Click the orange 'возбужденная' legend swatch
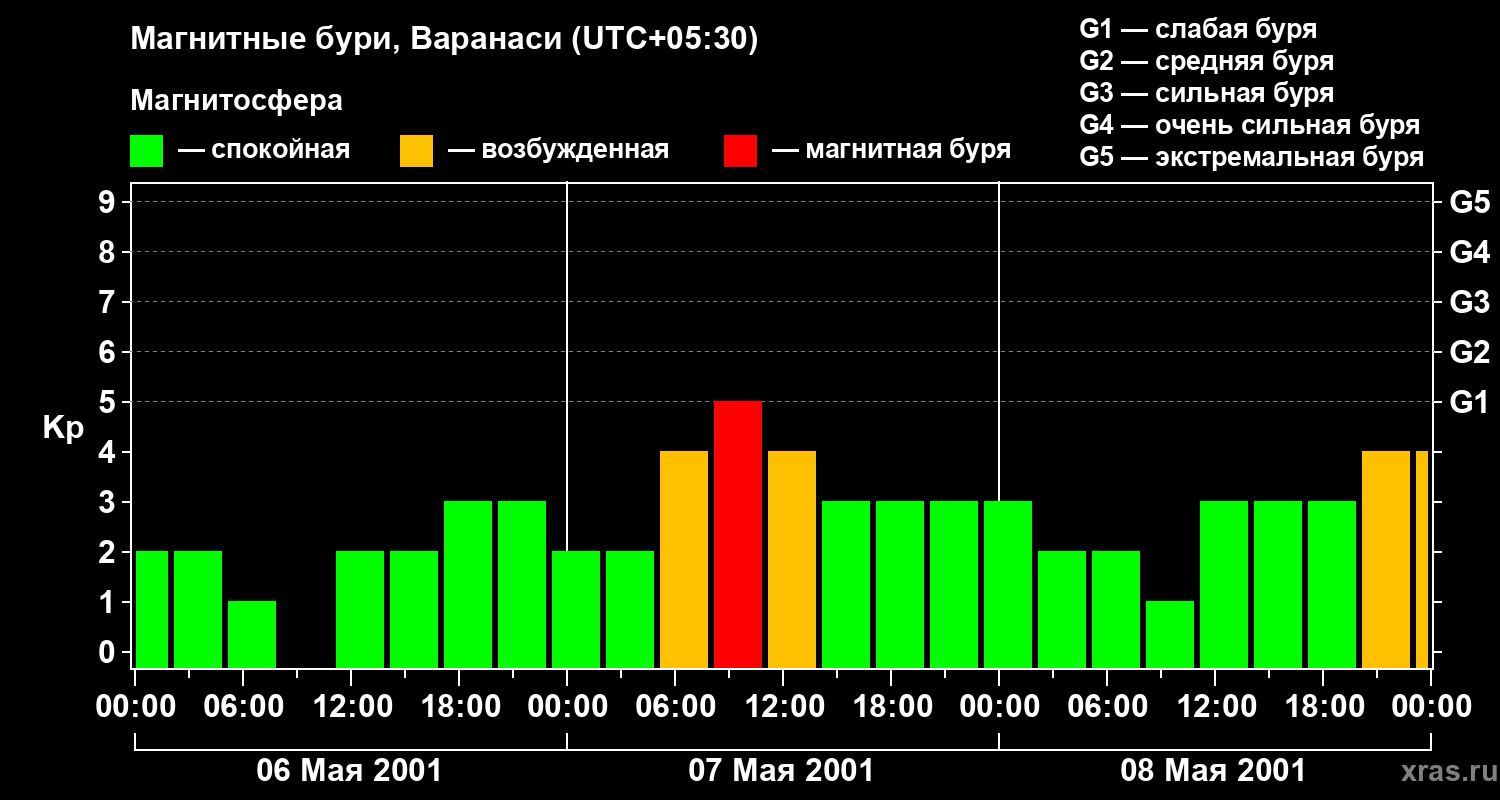Viewport: 1500px width, 800px height. click(x=416, y=151)
